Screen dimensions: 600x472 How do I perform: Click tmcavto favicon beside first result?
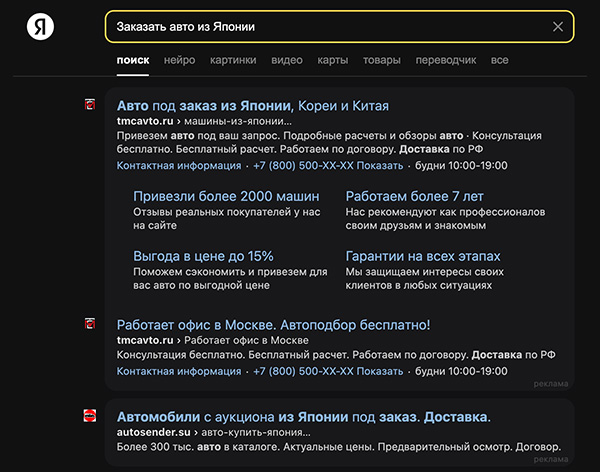(x=90, y=106)
